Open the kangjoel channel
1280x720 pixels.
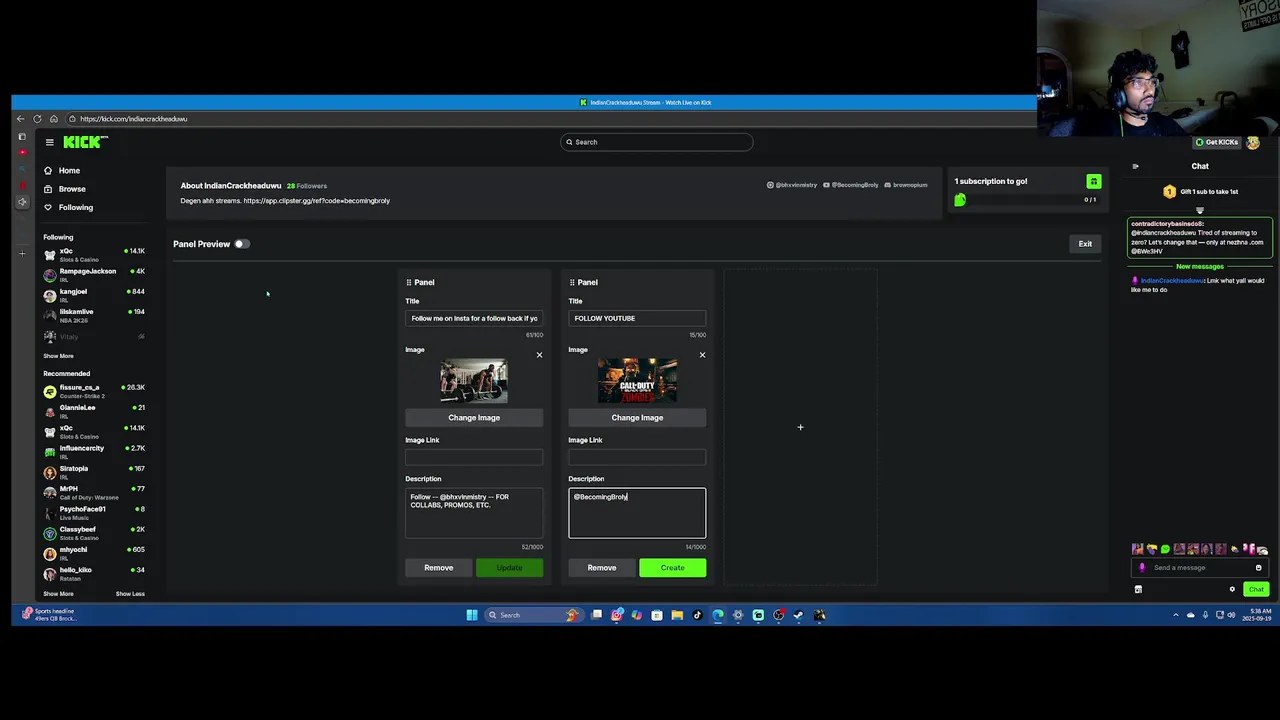tap(96, 294)
